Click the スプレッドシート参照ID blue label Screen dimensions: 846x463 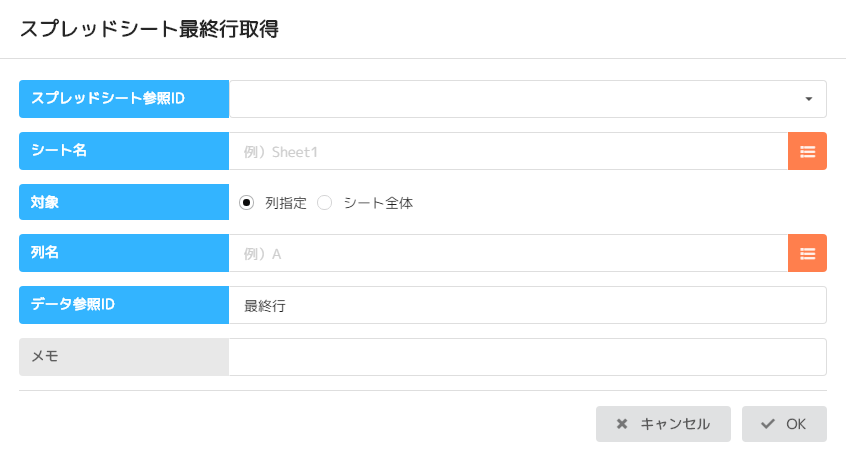click(124, 99)
